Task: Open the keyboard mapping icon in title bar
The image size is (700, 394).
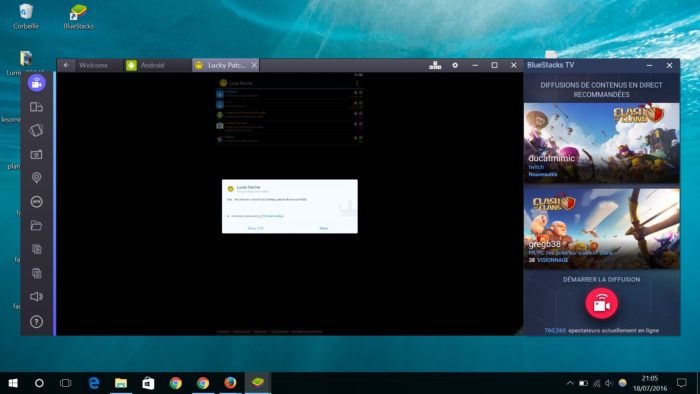Action: 435,65
